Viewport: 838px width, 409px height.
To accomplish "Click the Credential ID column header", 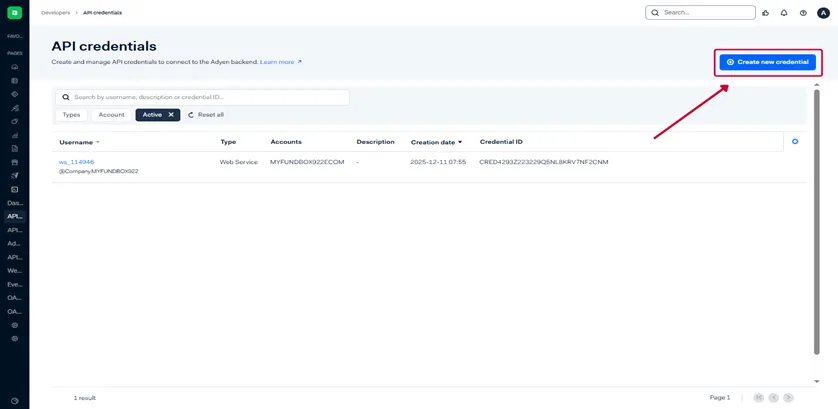I will coord(501,142).
